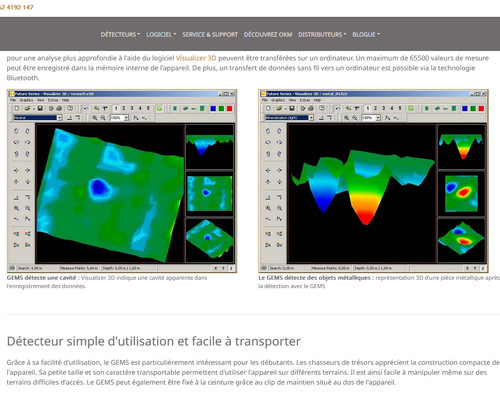Open the metal objects Visualizer 3D screenshot

(373, 181)
